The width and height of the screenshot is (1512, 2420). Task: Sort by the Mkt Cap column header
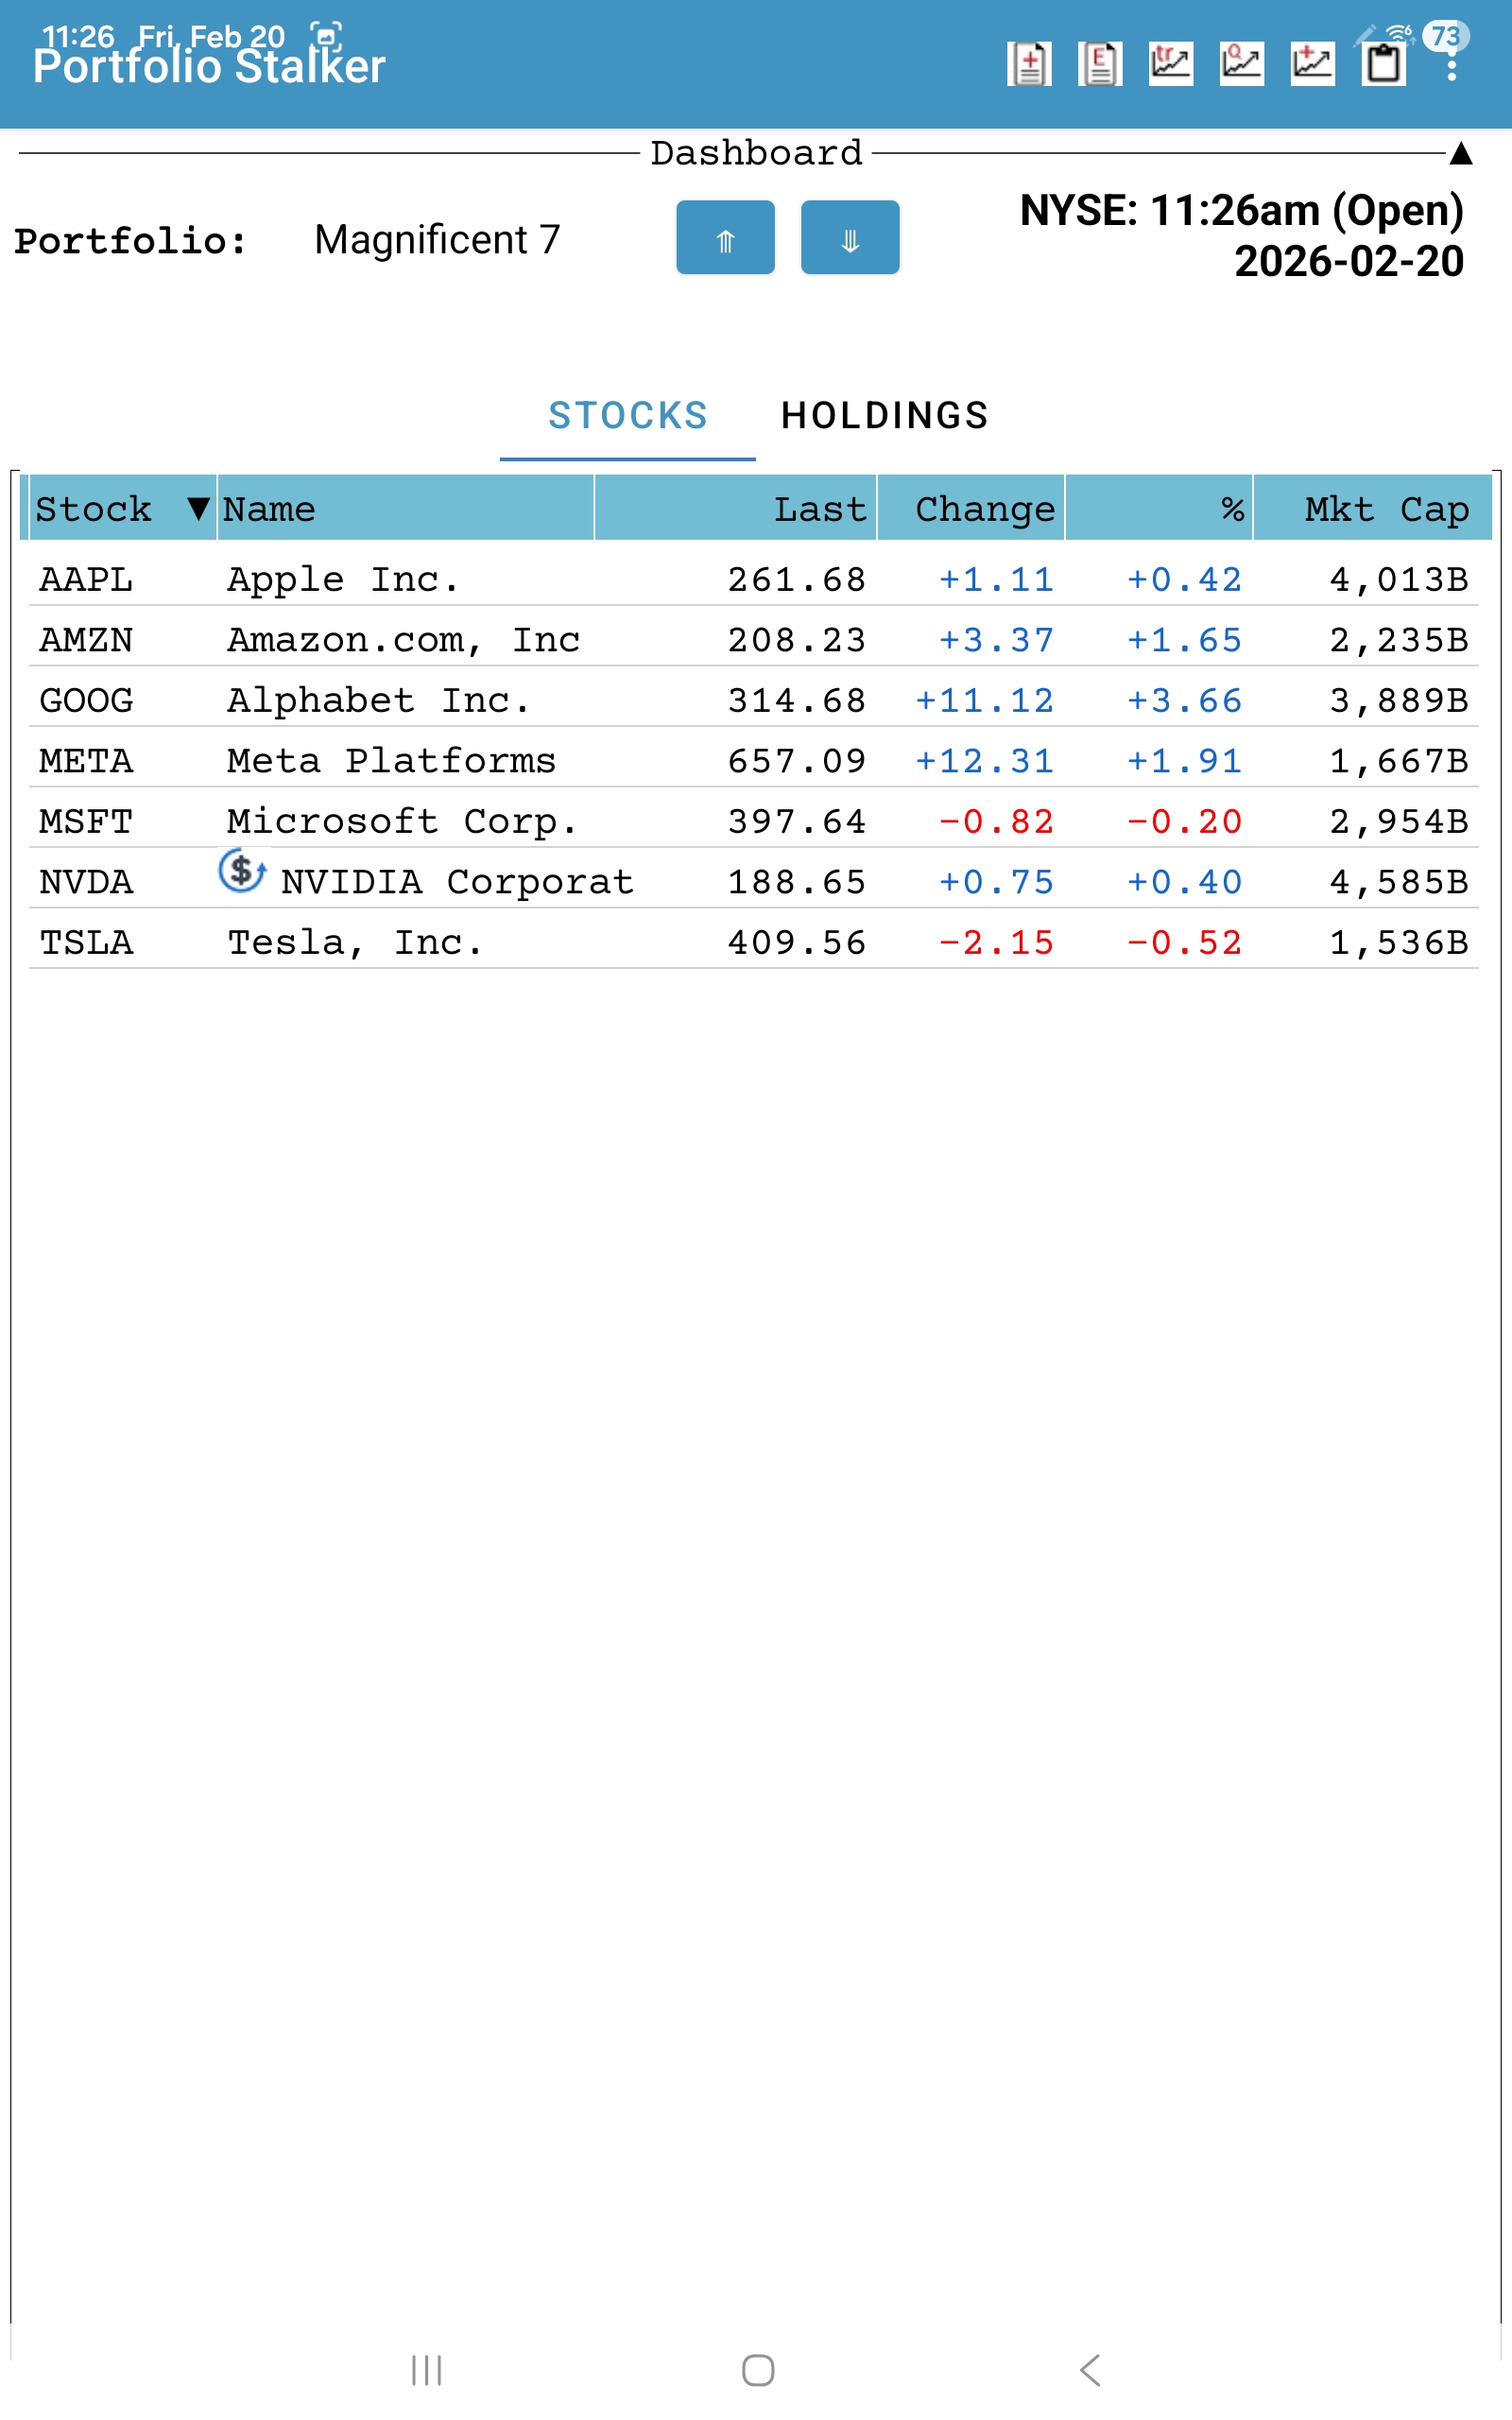click(1385, 509)
